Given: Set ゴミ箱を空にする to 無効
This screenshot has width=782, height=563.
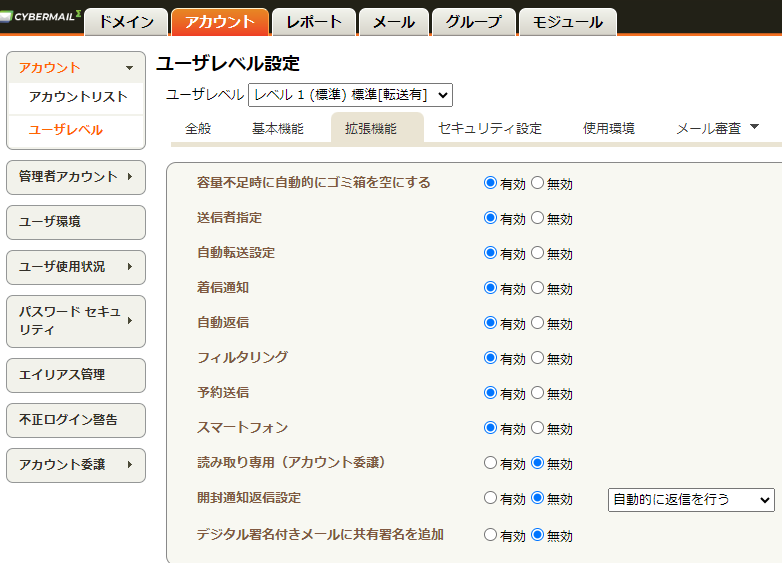Looking at the screenshot, I should [537, 183].
